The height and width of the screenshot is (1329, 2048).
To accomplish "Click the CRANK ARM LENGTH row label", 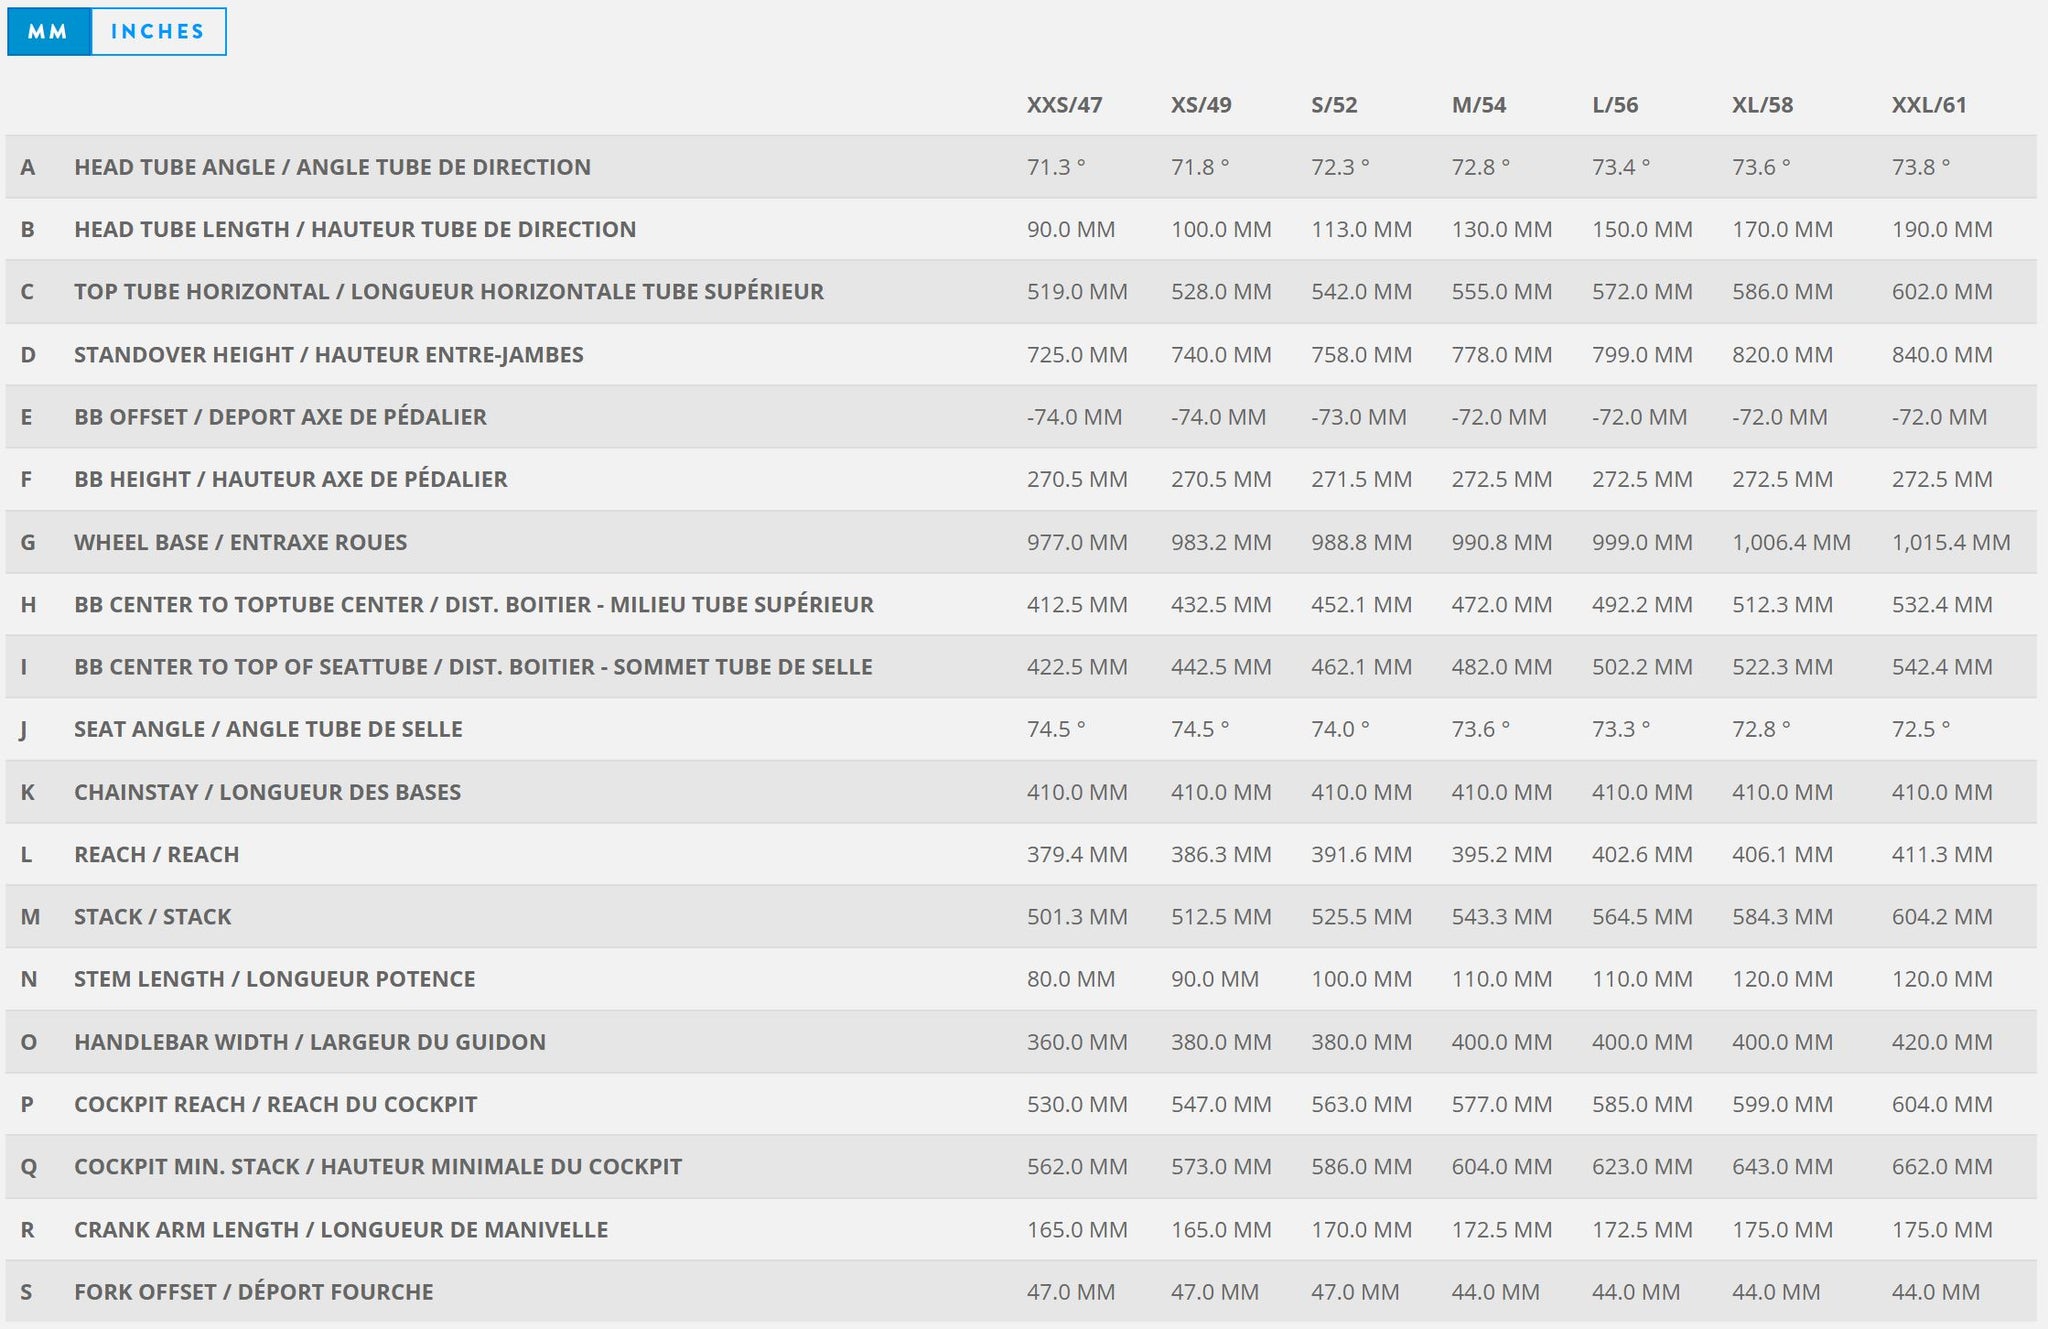I will [x=341, y=1229].
